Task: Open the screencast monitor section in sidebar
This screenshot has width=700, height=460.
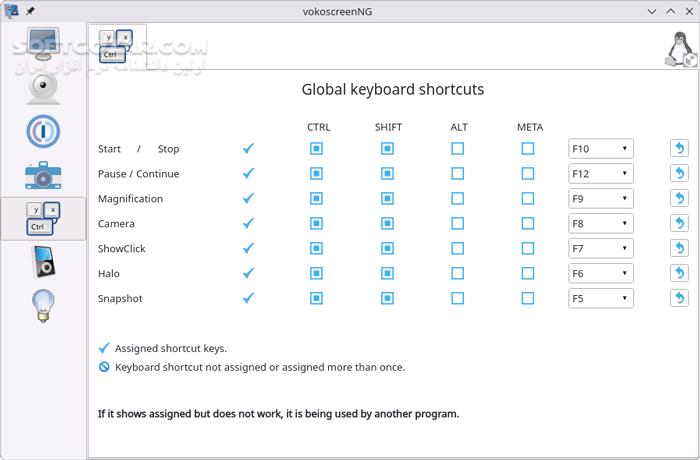Action: click(43, 44)
